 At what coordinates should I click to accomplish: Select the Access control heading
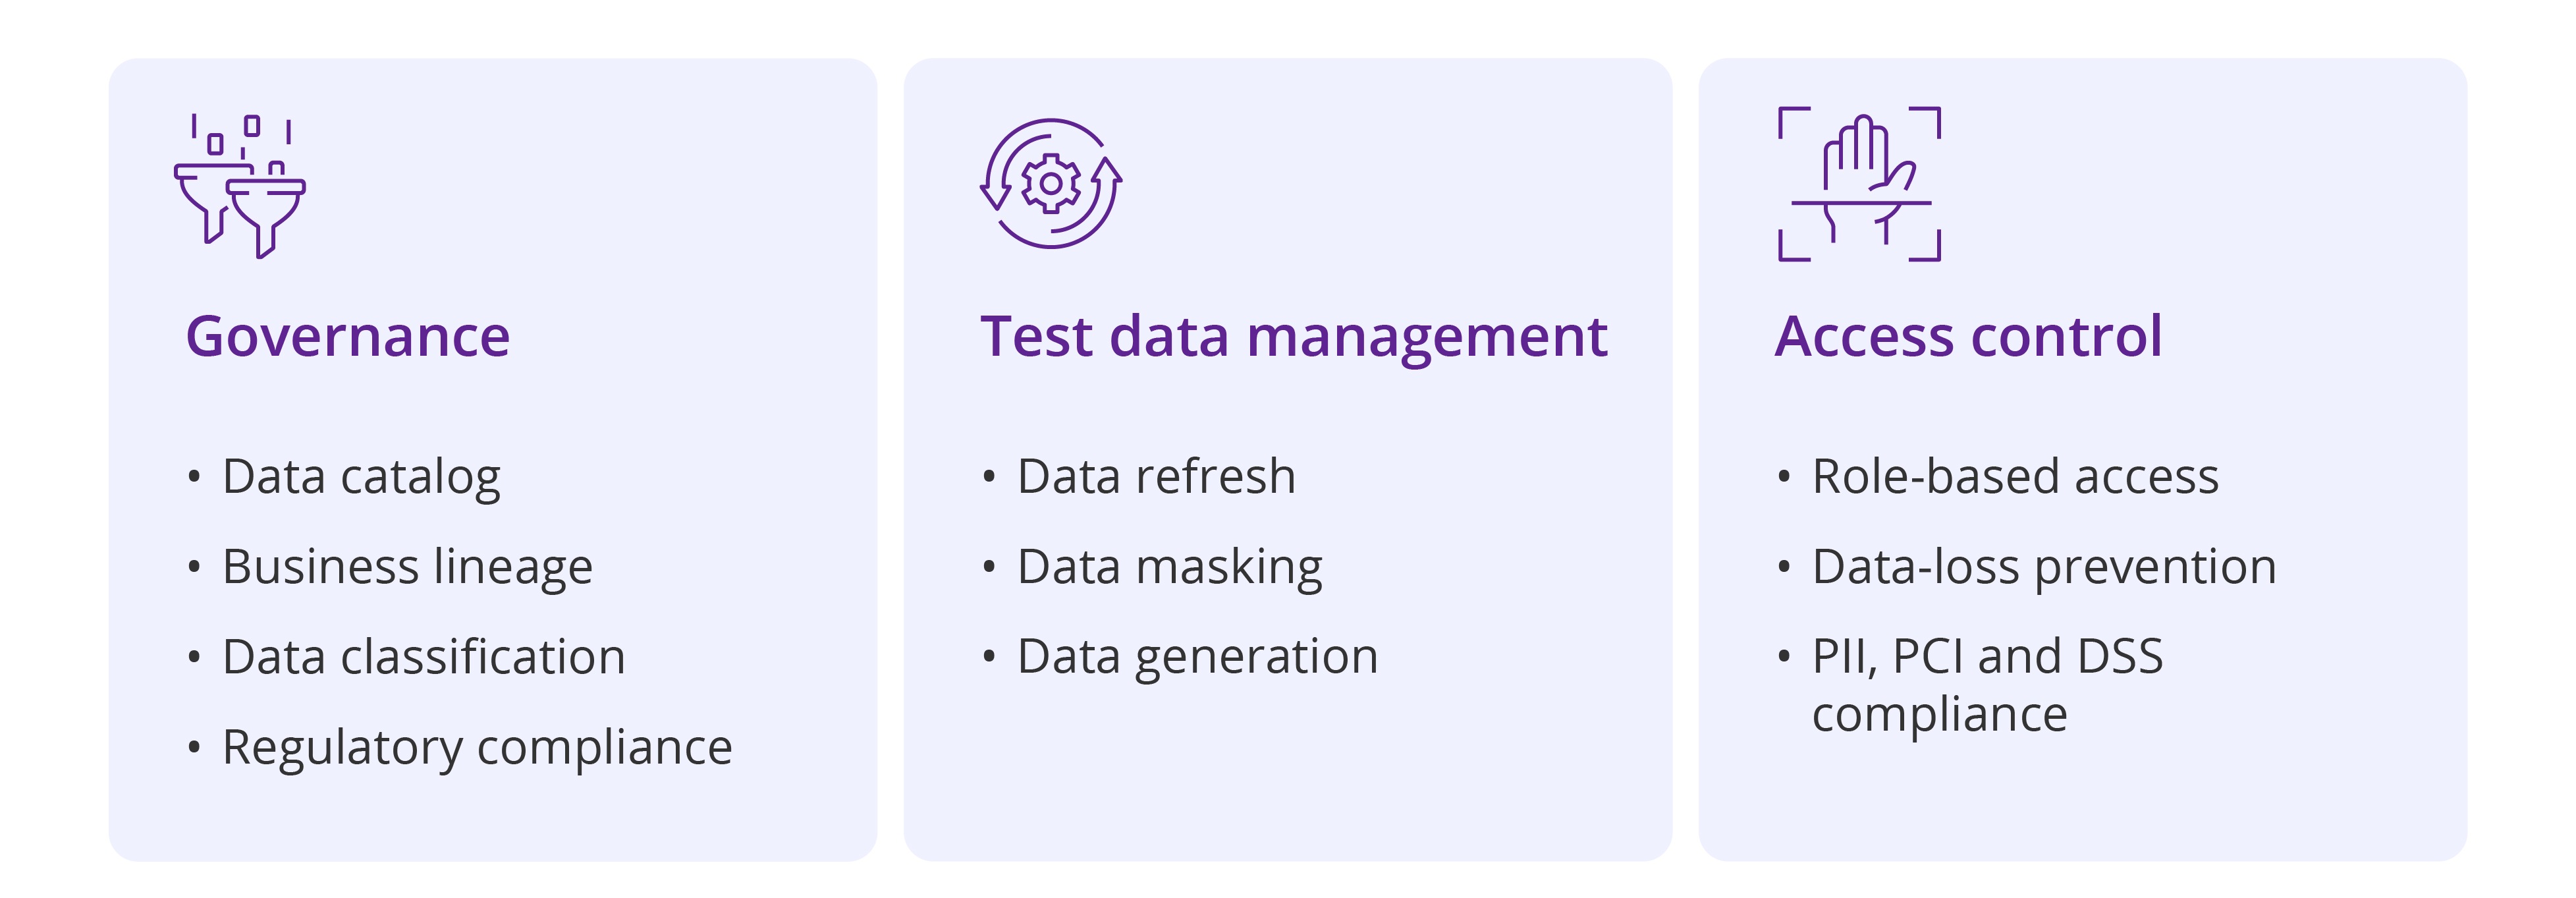(x=1968, y=336)
